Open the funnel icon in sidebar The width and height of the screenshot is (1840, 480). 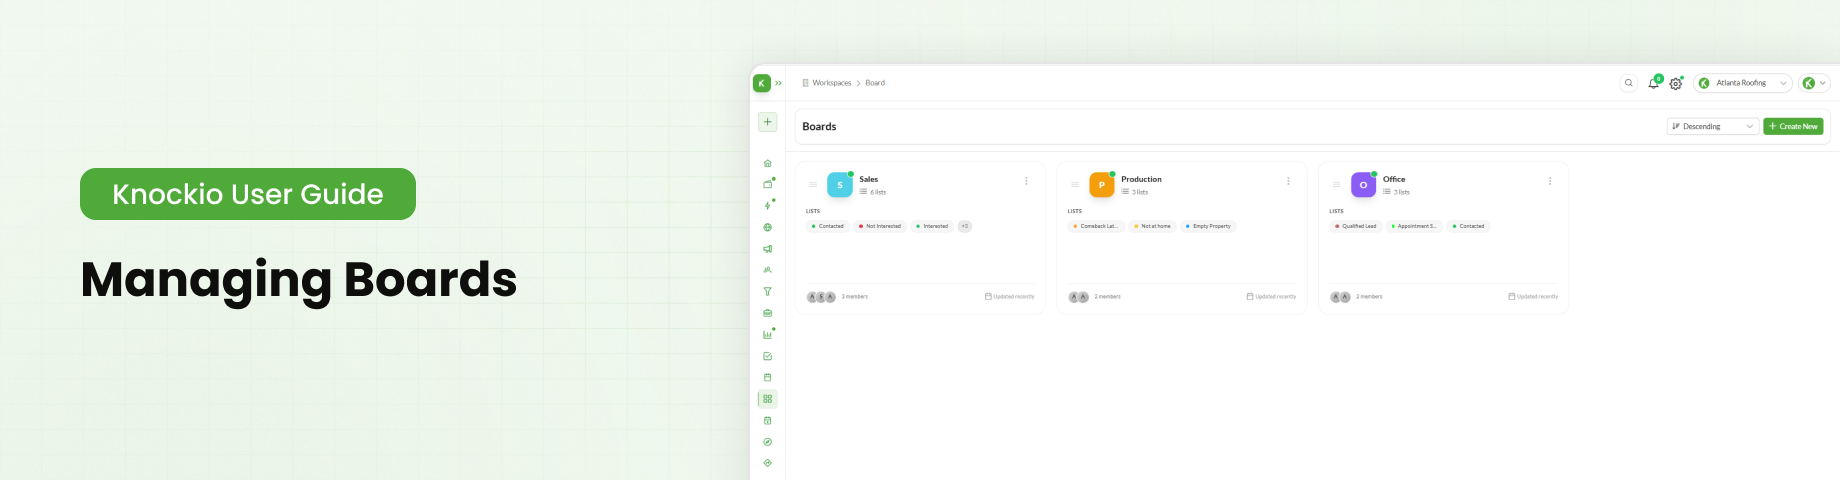tap(767, 292)
